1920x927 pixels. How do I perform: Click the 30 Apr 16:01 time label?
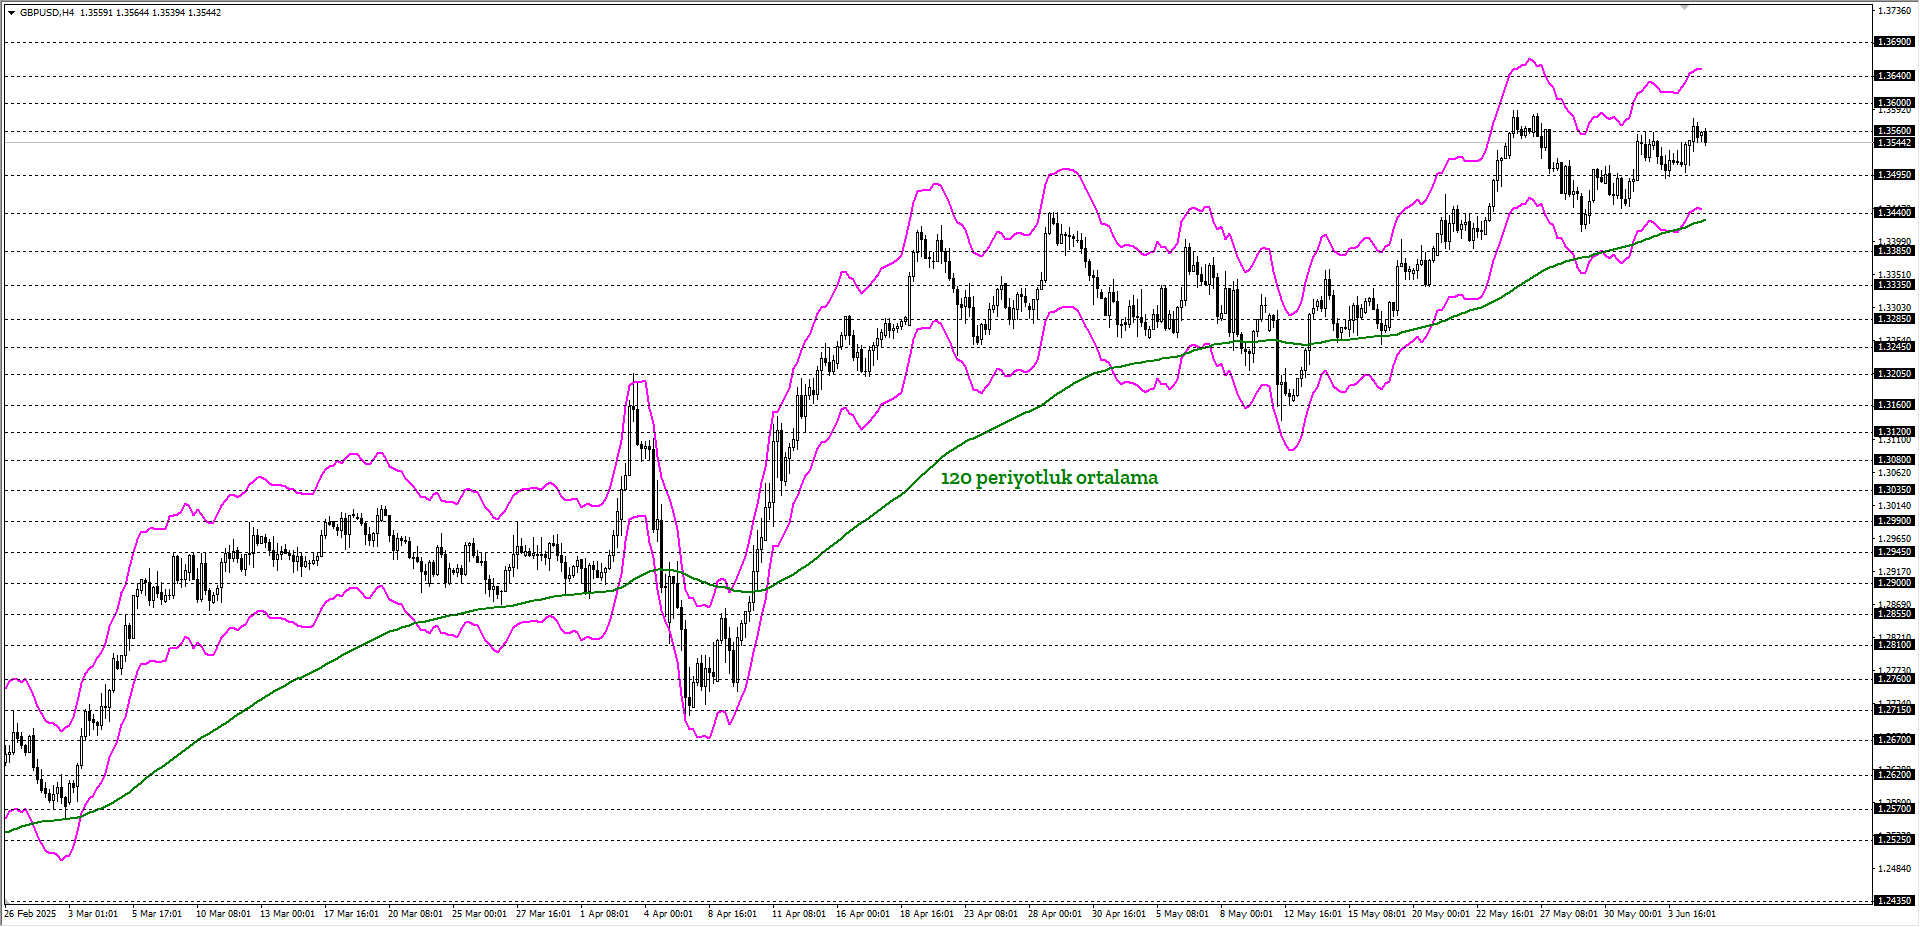click(1119, 914)
